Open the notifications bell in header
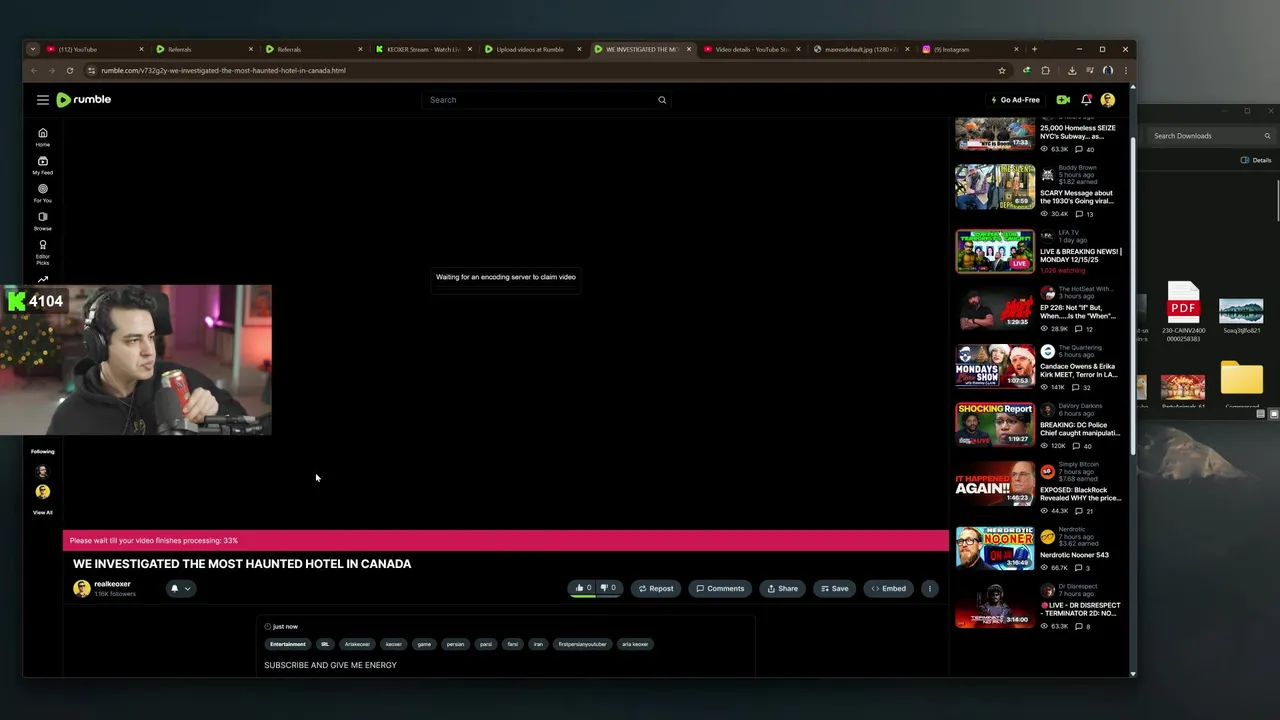This screenshot has width=1280, height=720. (x=1086, y=100)
